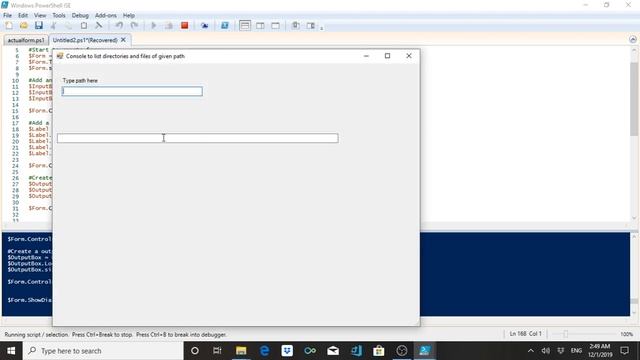This screenshot has height=360, width=640.
Task: Clear the console pane with the brush icon
Action: click(x=98, y=26)
